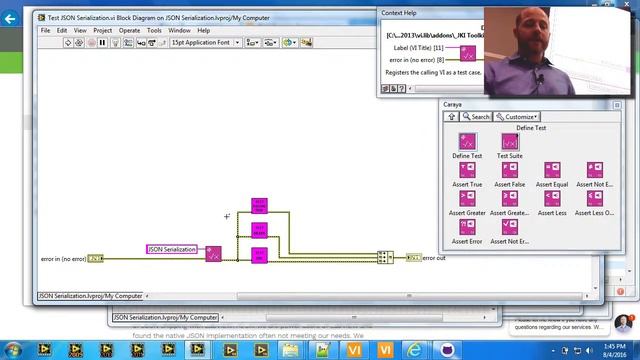The height and width of the screenshot is (360, 640).
Task: Click the Windows Start button
Action: click(x=13, y=350)
